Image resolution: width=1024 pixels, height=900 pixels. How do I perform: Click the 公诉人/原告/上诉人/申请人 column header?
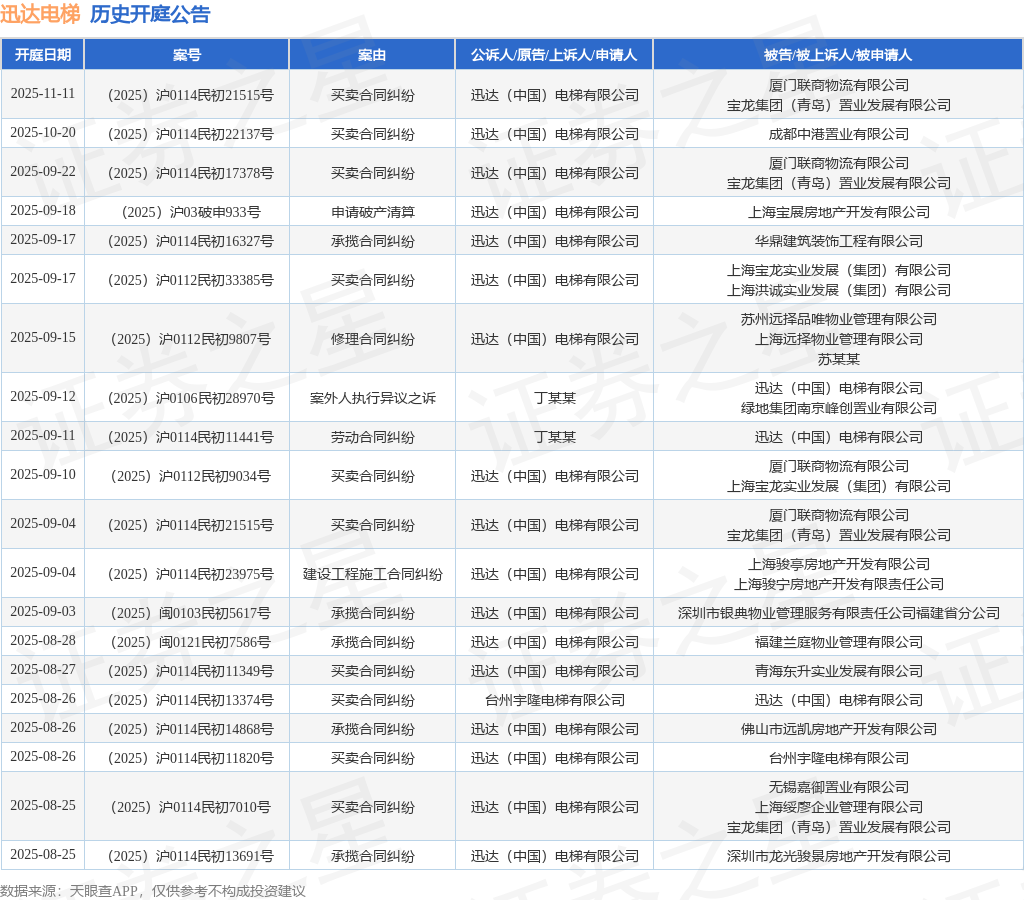553,55
